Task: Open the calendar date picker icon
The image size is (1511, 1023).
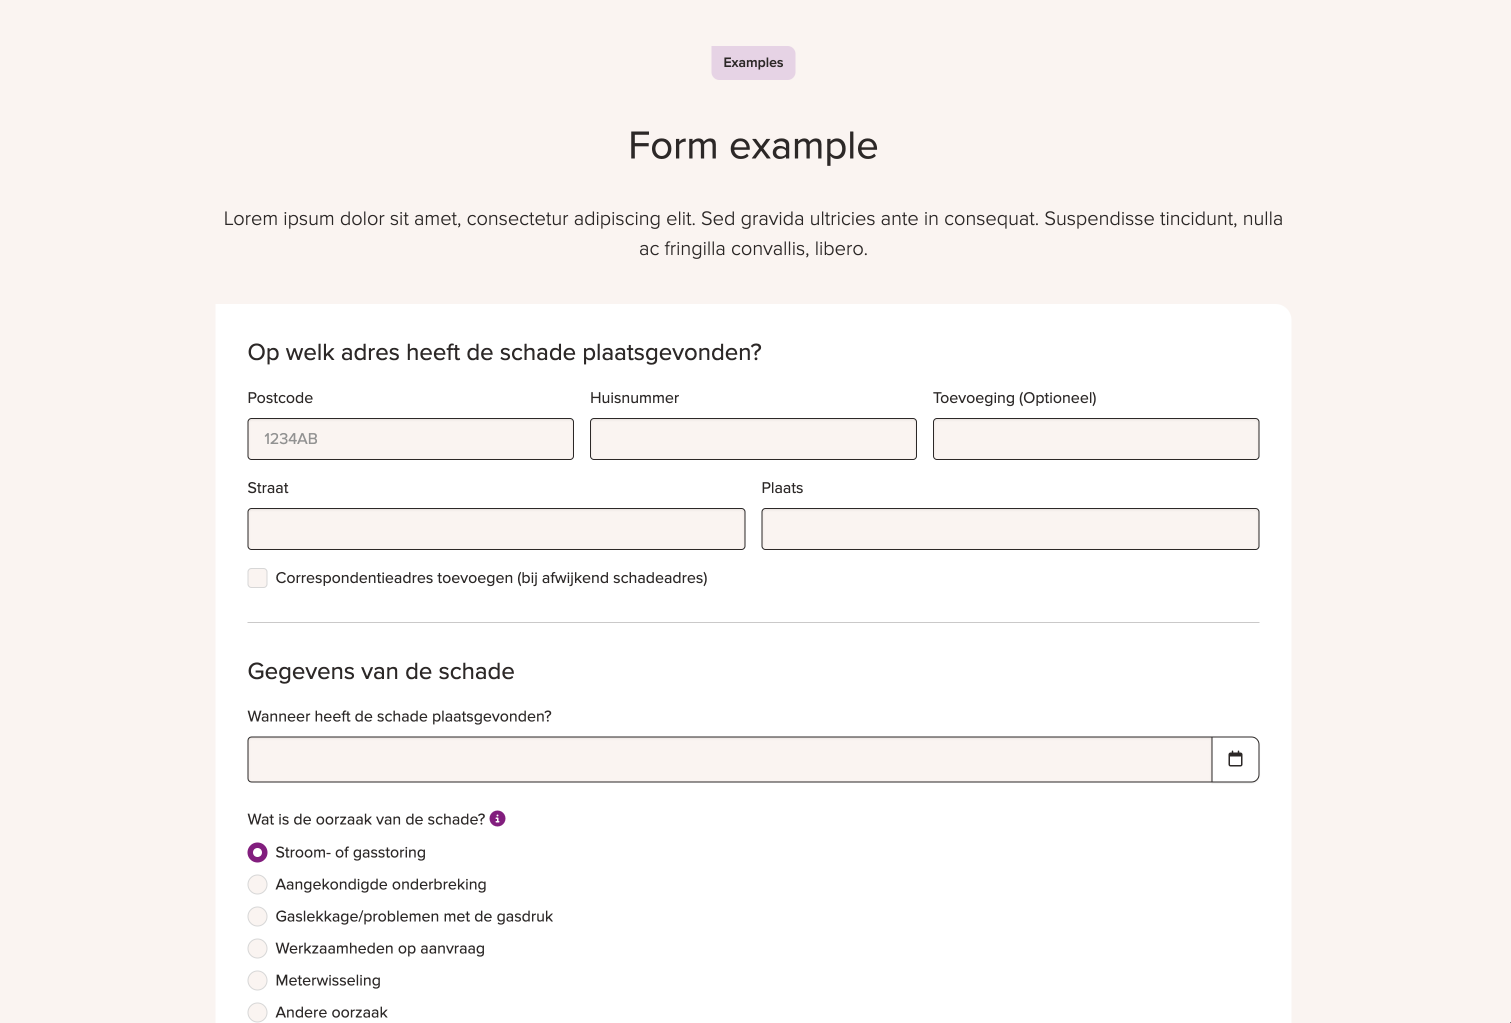Action: (1235, 759)
